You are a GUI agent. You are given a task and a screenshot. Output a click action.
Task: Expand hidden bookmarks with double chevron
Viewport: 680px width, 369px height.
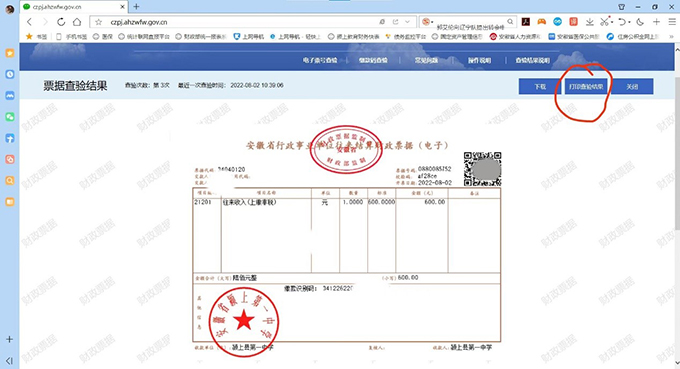671,37
